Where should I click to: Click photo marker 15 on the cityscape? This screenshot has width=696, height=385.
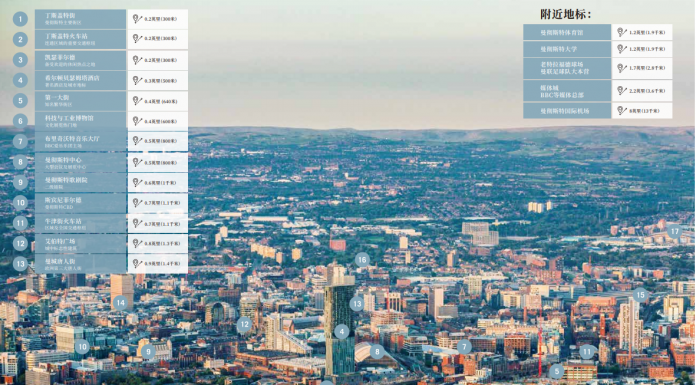(x=640, y=295)
